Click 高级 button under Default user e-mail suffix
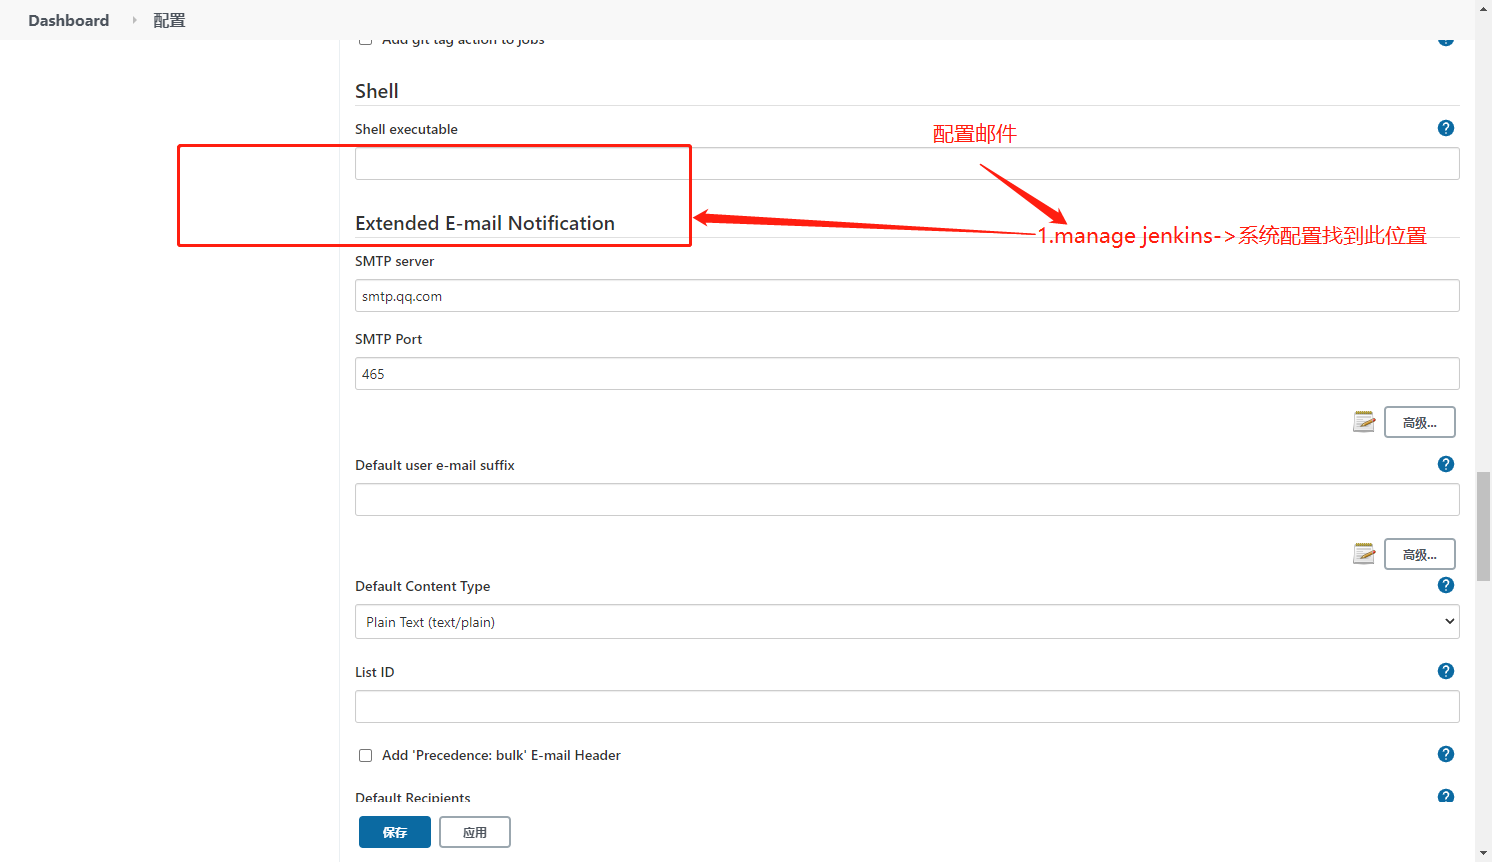This screenshot has height=862, width=1492. [x=1420, y=554]
